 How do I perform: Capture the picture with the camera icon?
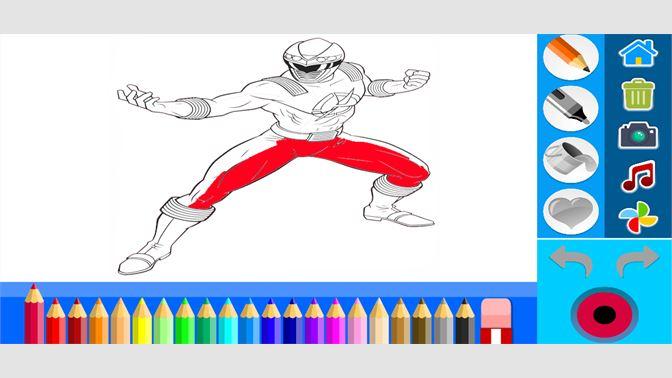pos(638,135)
